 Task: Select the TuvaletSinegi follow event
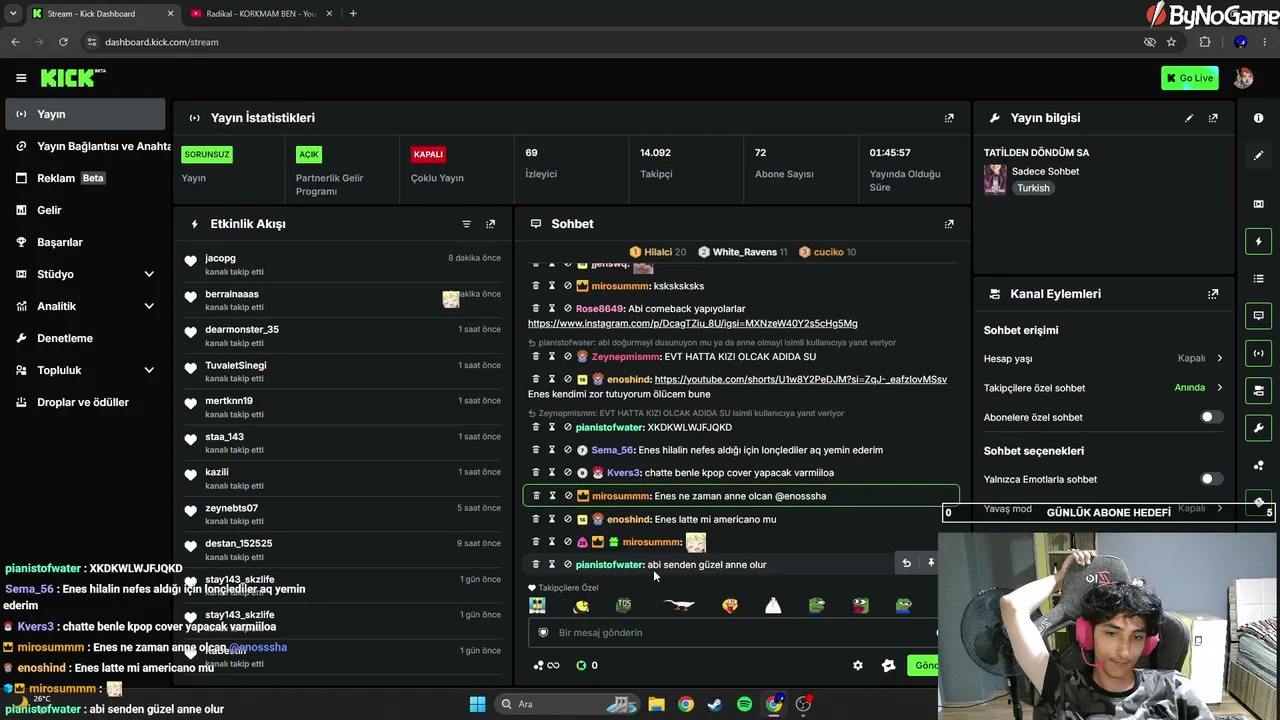click(343, 372)
